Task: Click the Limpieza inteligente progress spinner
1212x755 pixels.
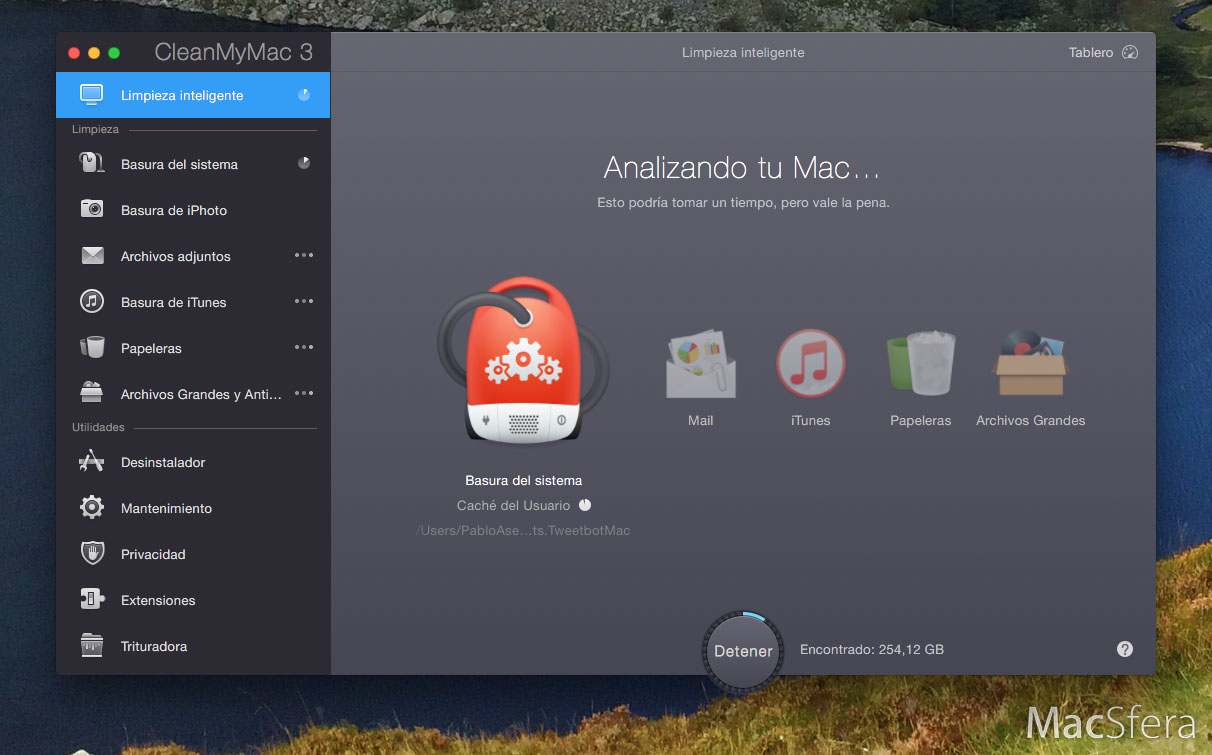Action: point(304,95)
